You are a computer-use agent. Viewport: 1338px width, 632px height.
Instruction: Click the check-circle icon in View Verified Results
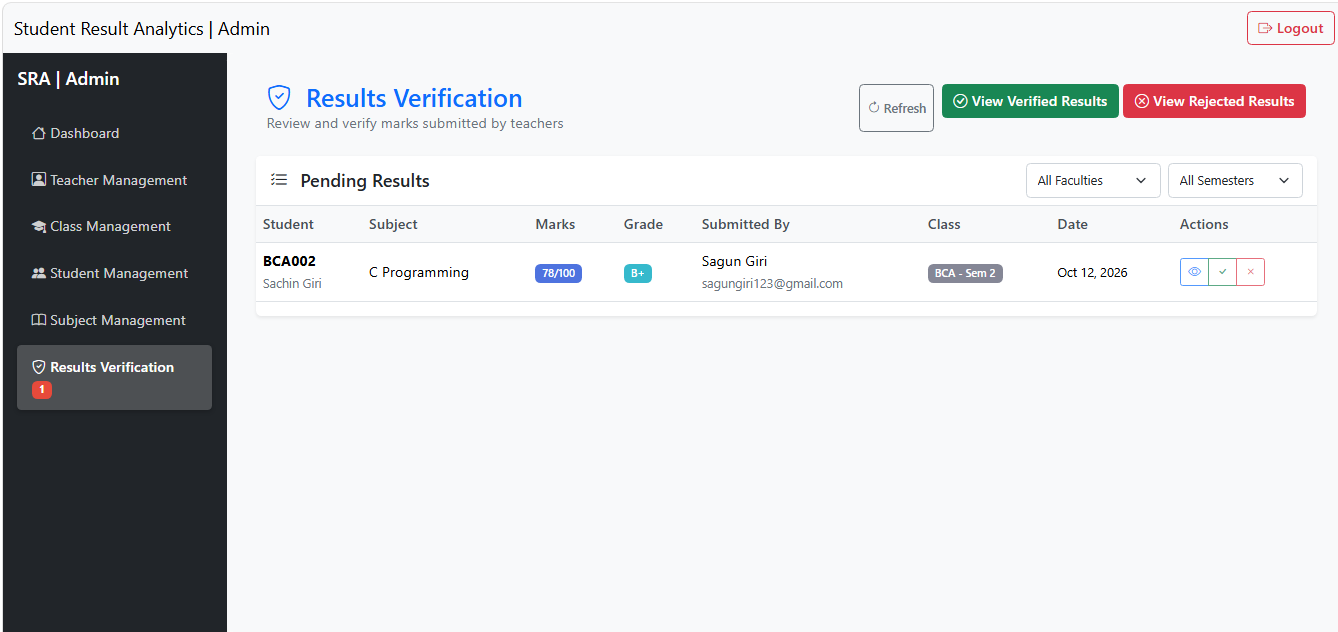click(x=960, y=101)
